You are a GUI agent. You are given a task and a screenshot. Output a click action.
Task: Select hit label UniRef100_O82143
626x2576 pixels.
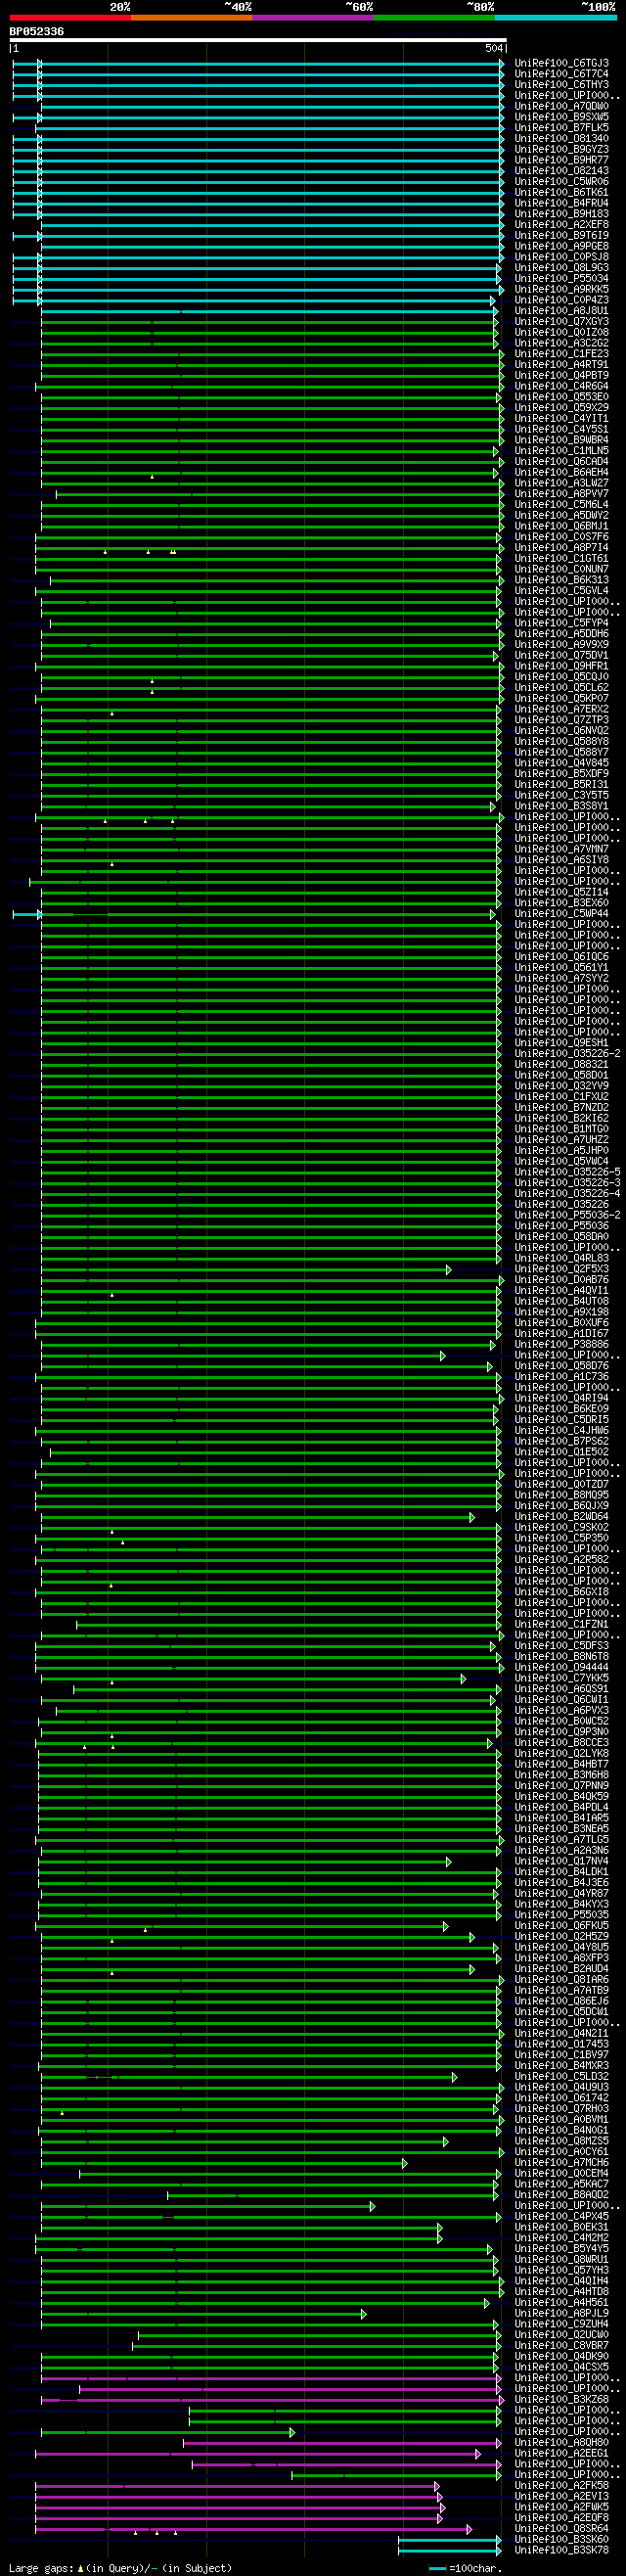[x=562, y=171]
